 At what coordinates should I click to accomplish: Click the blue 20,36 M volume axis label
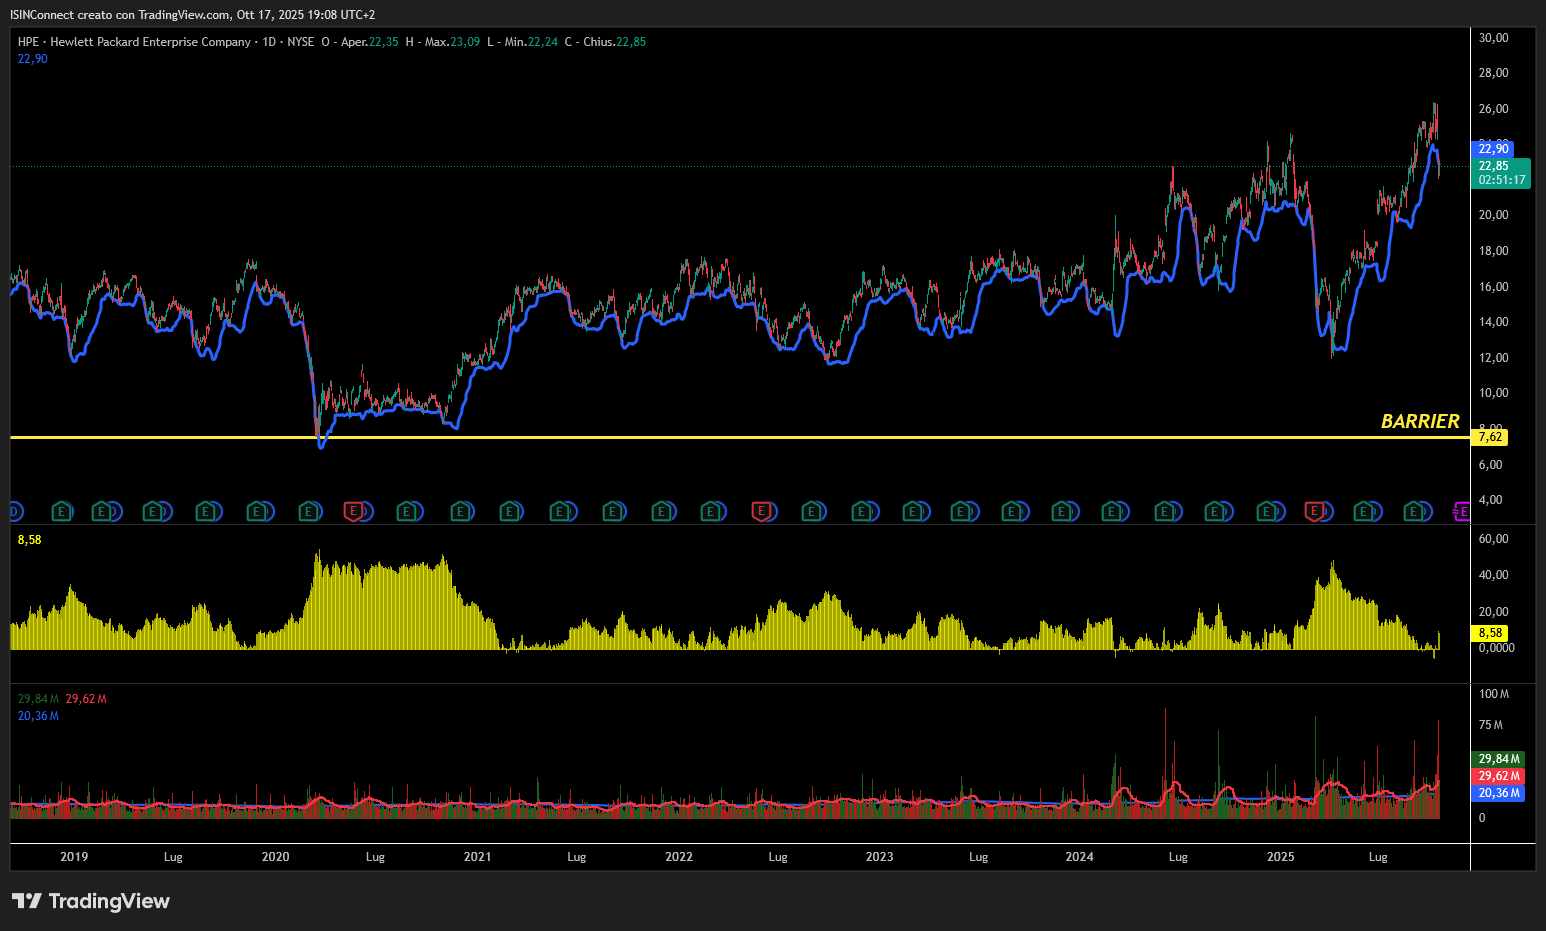coord(1499,793)
